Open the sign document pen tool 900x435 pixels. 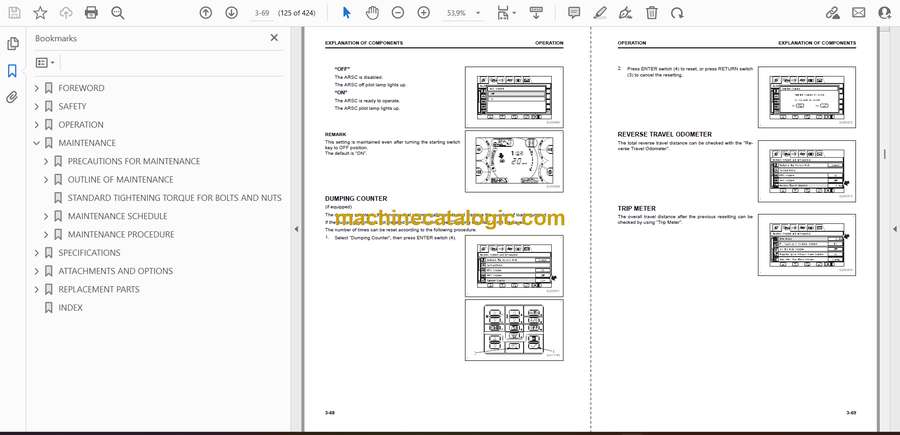click(x=626, y=13)
